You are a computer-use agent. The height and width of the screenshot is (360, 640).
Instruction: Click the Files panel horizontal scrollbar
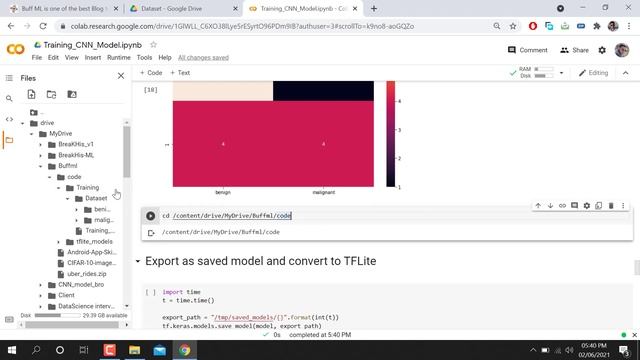coord(72,325)
